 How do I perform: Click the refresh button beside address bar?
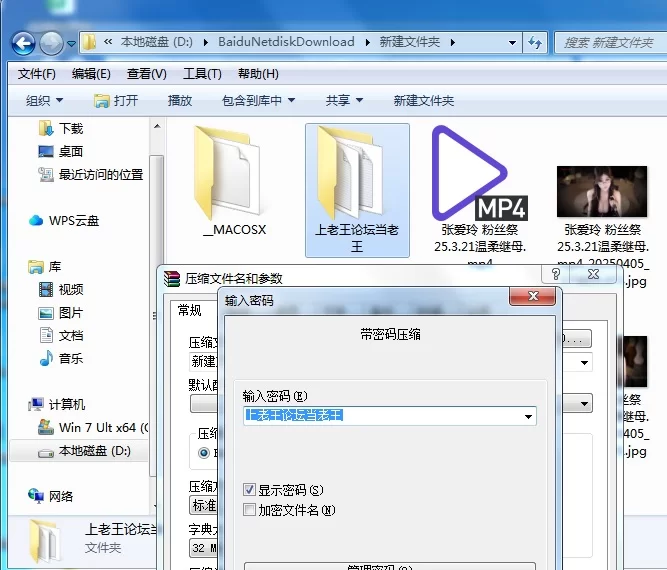click(536, 42)
